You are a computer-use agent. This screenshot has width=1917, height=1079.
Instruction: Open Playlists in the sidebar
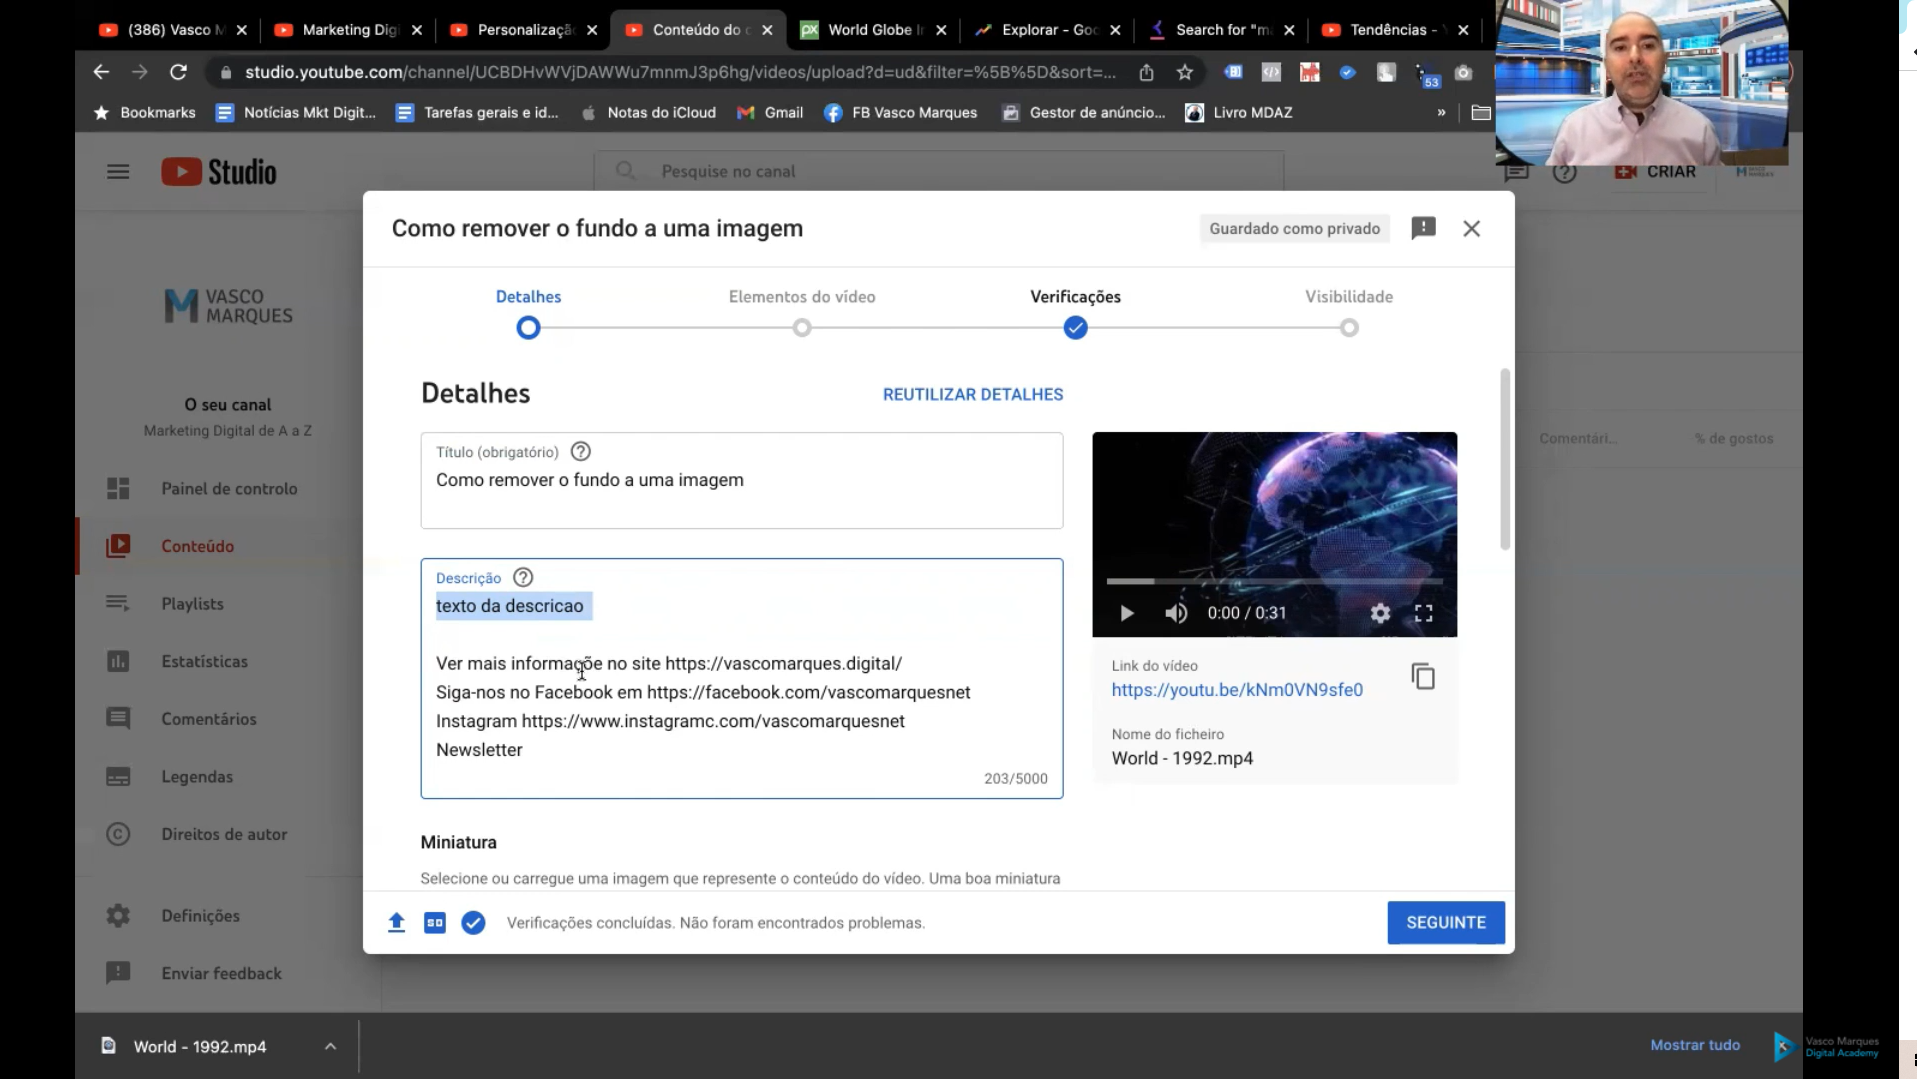click(191, 603)
